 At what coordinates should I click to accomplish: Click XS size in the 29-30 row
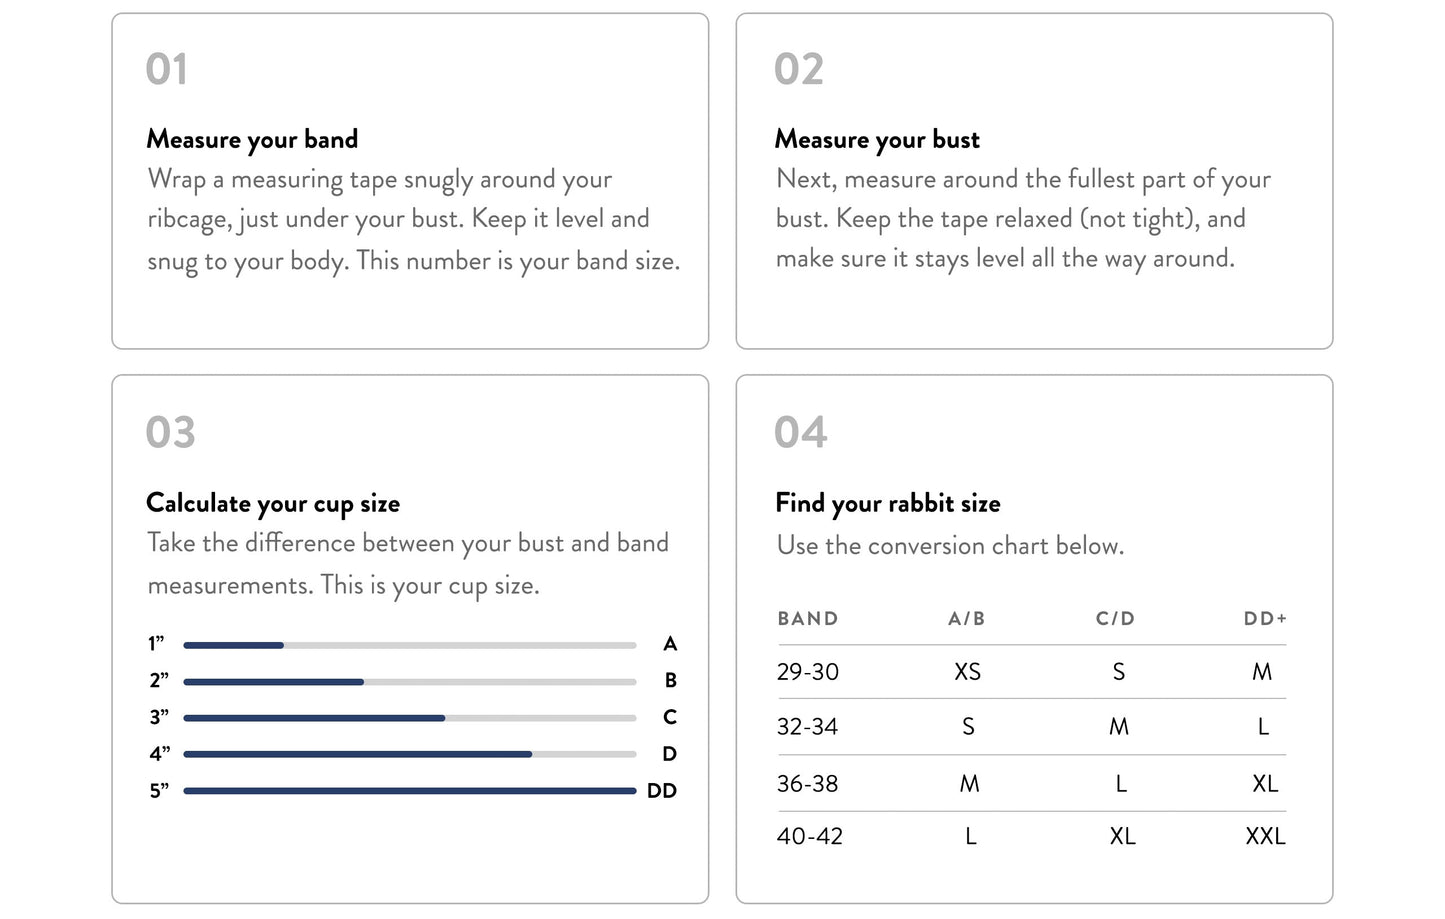click(968, 672)
